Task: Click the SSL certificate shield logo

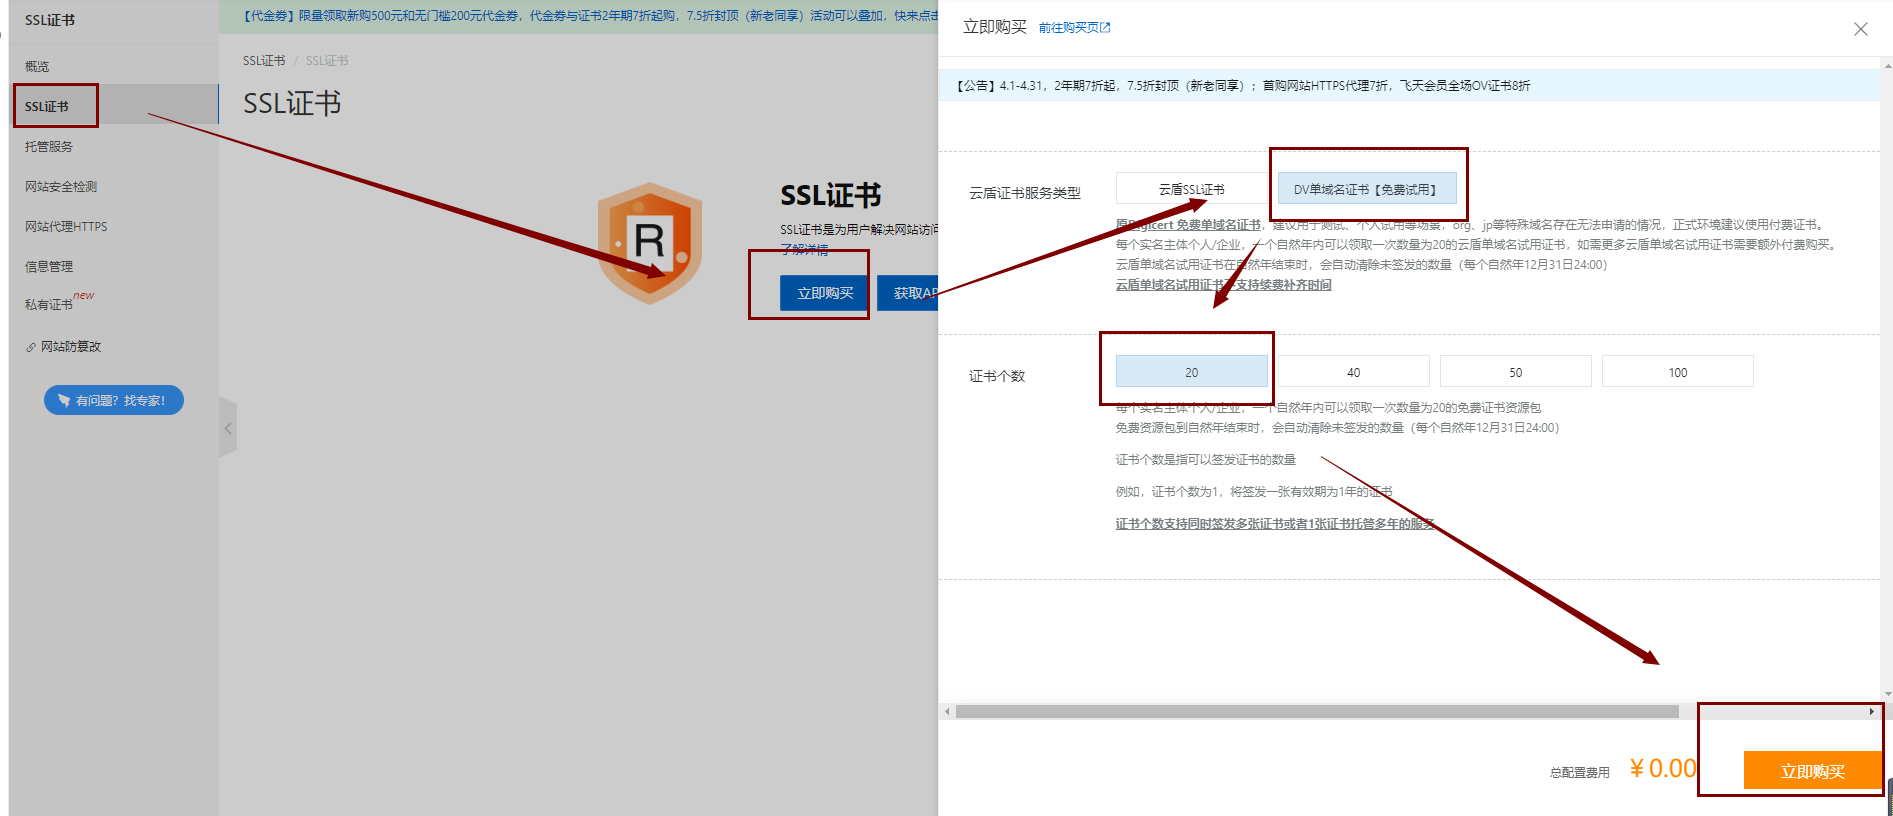Action: pos(649,243)
